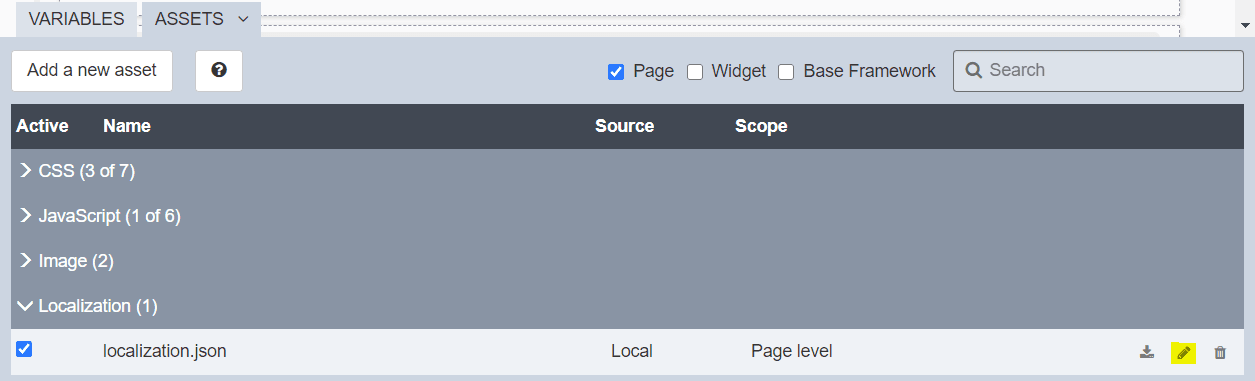The width and height of the screenshot is (1255, 381).
Task: Focus the asset Search field
Action: 1098,71
